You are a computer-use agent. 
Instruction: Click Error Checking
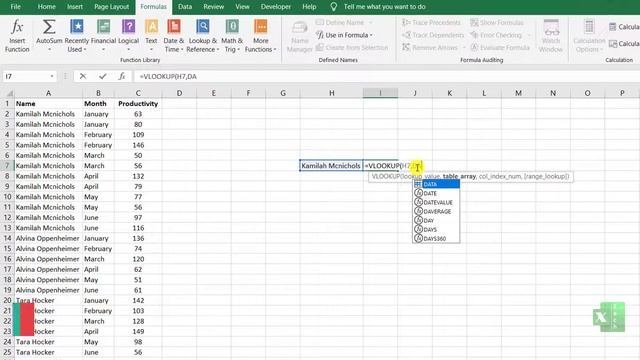[496, 35]
